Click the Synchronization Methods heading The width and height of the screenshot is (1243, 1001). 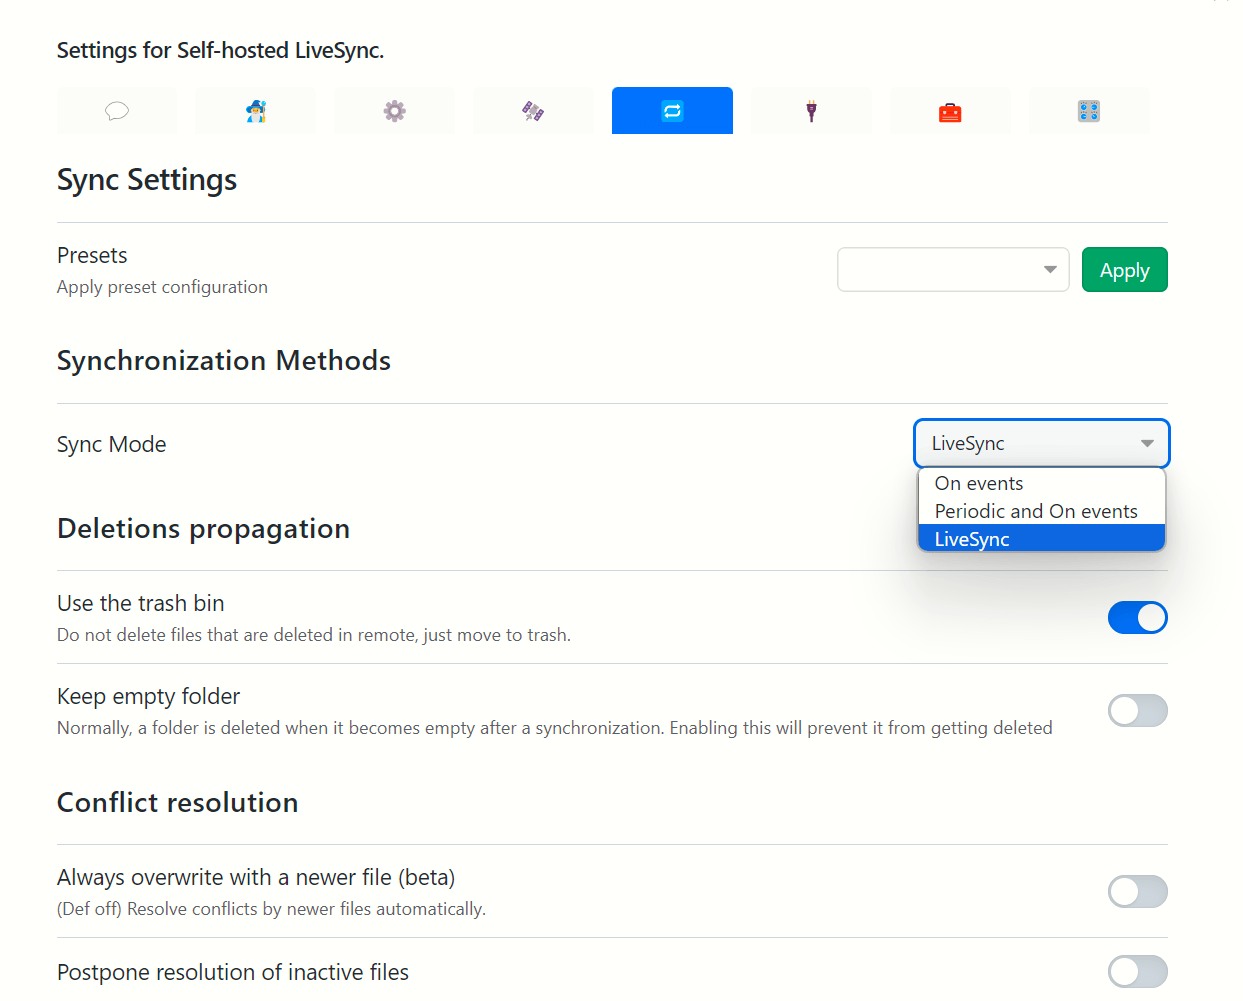(x=224, y=360)
